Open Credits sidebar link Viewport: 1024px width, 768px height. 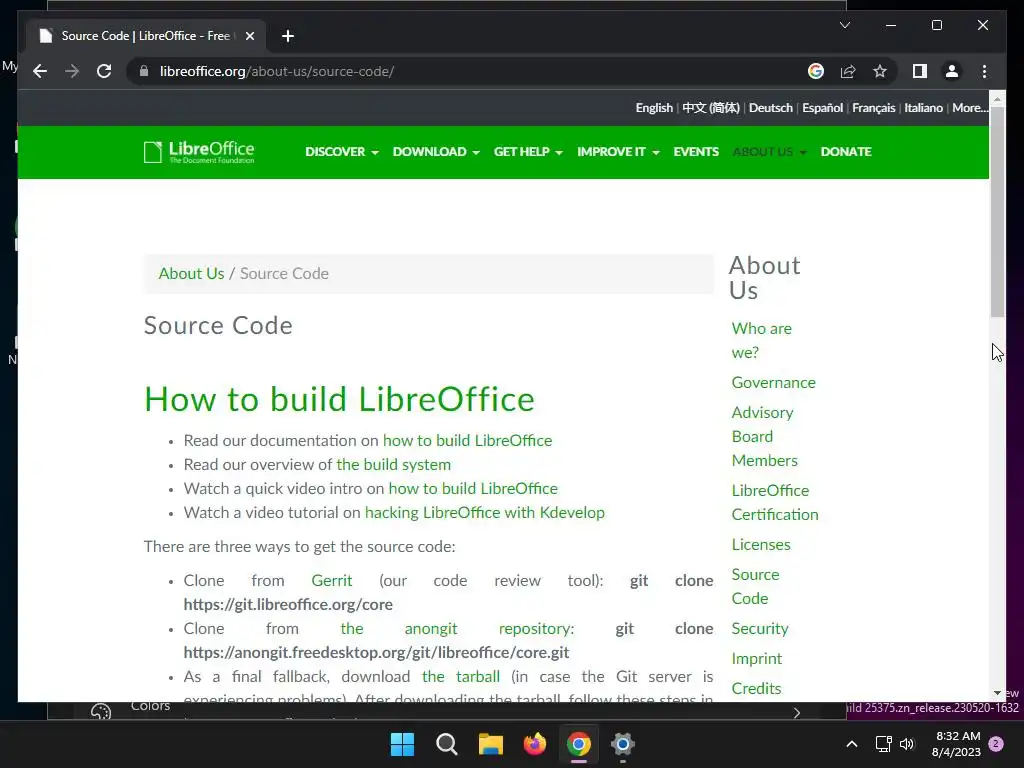(756, 688)
